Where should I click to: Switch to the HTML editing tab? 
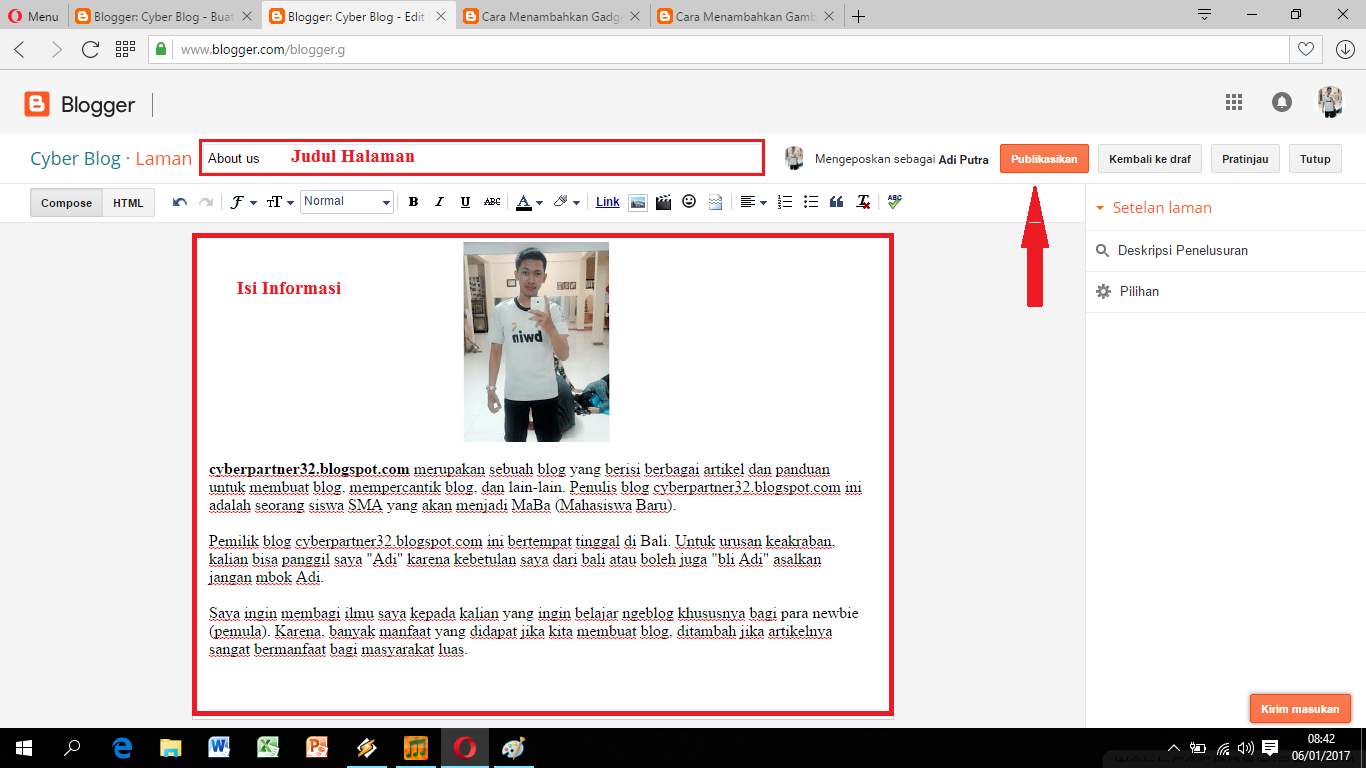[128, 202]
